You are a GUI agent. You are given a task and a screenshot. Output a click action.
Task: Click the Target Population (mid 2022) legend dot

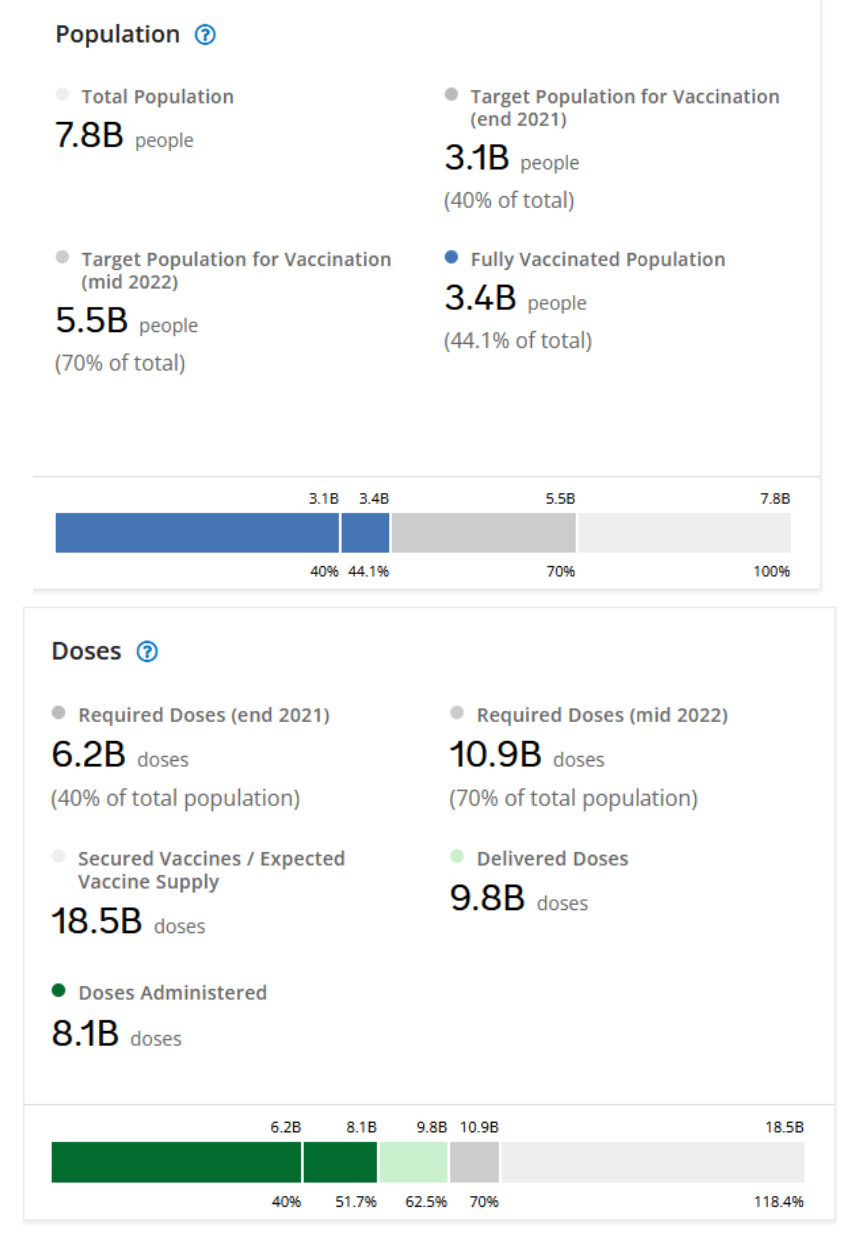coord(63,258)
